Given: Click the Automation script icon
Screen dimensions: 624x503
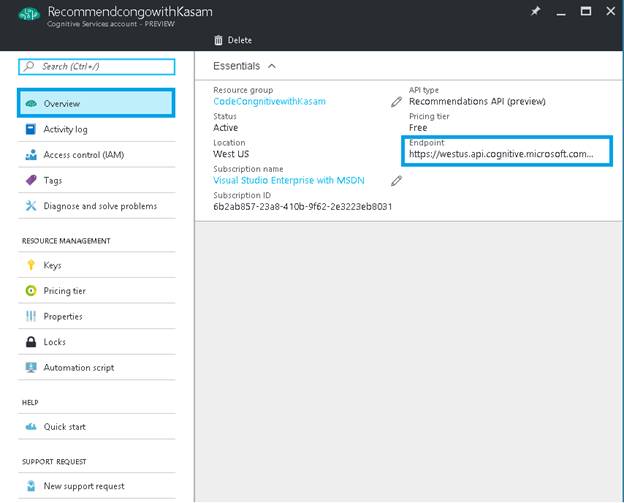Looking at the screenshot, I should [x=31, y=368].
